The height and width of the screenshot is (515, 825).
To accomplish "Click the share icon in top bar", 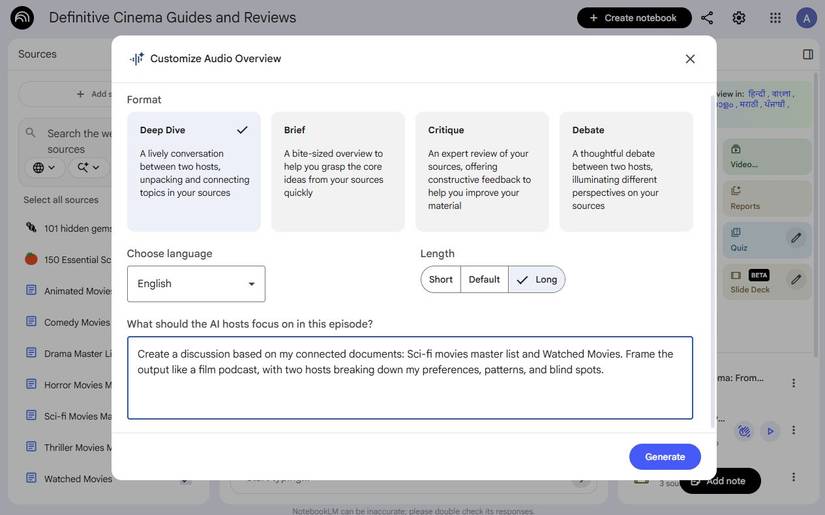I will pos(707,18).
